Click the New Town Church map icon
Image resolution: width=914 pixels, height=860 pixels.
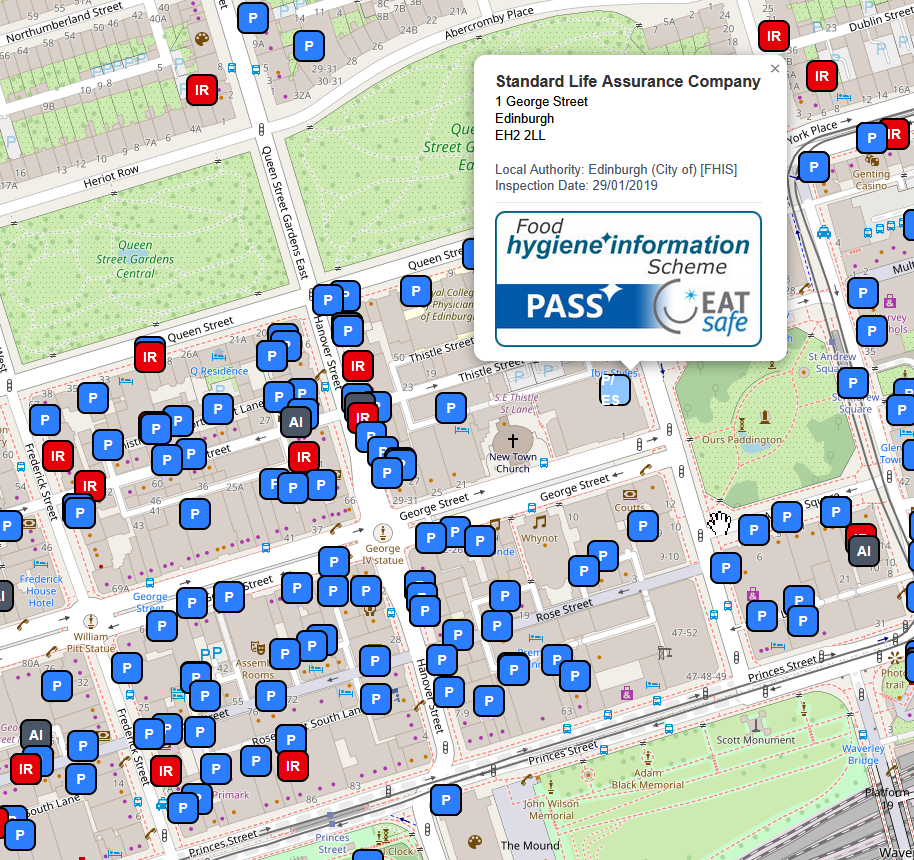coord(513,441)
